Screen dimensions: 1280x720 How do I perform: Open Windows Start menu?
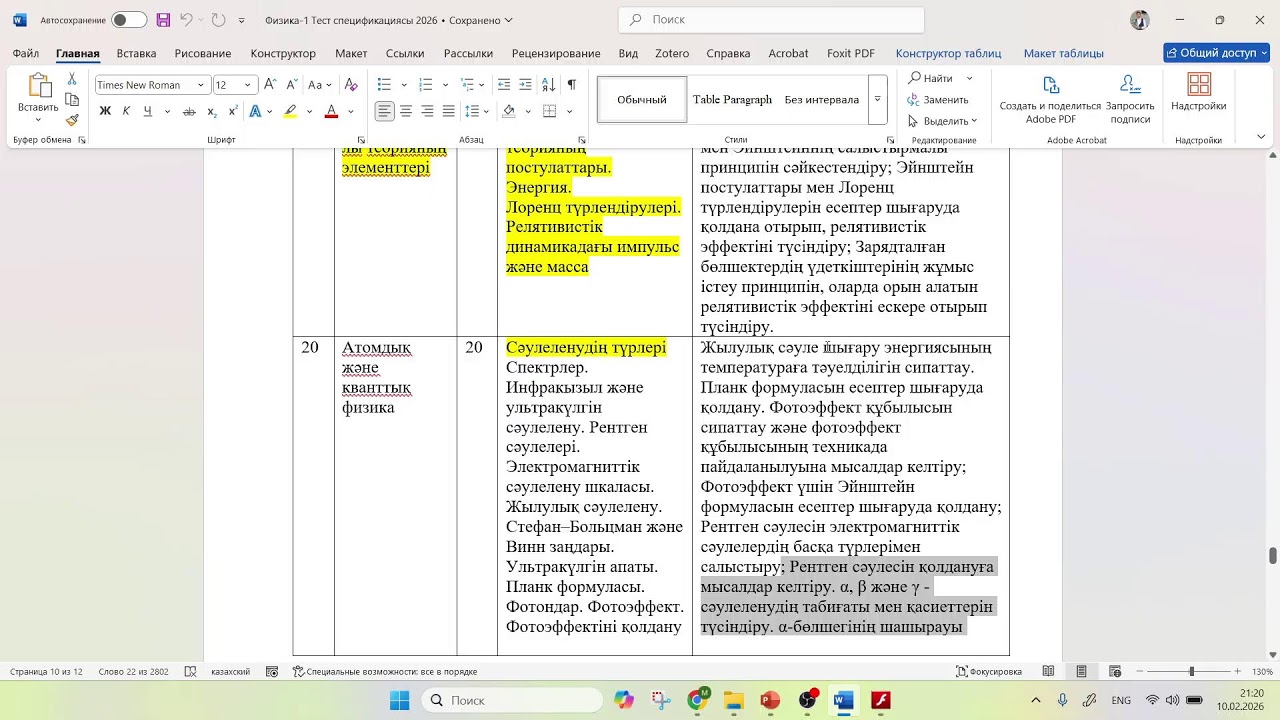(x=399, y=700)
